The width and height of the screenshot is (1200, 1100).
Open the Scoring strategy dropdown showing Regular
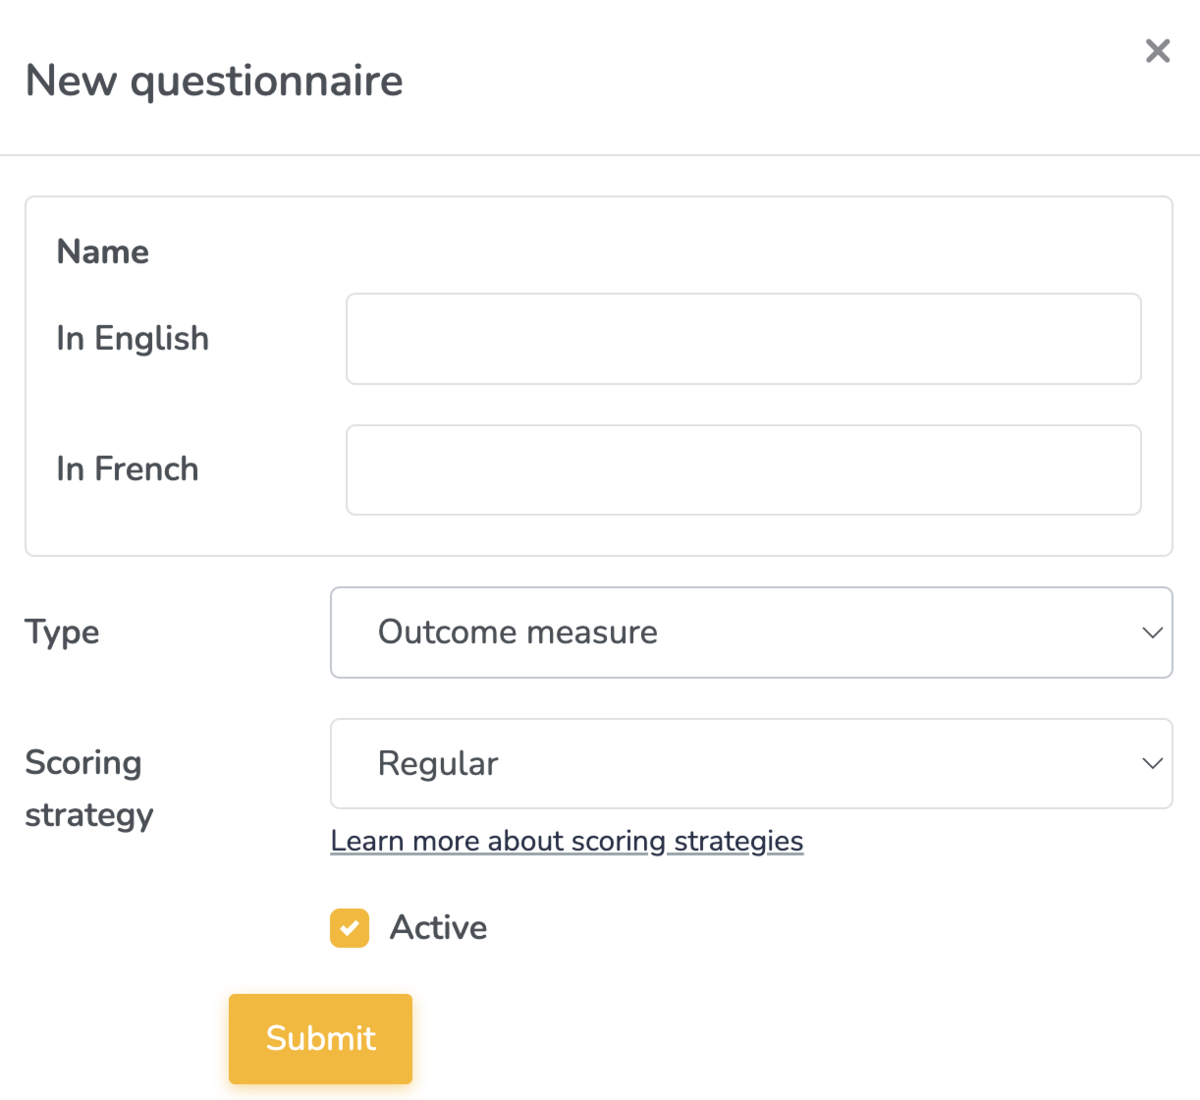750,763
